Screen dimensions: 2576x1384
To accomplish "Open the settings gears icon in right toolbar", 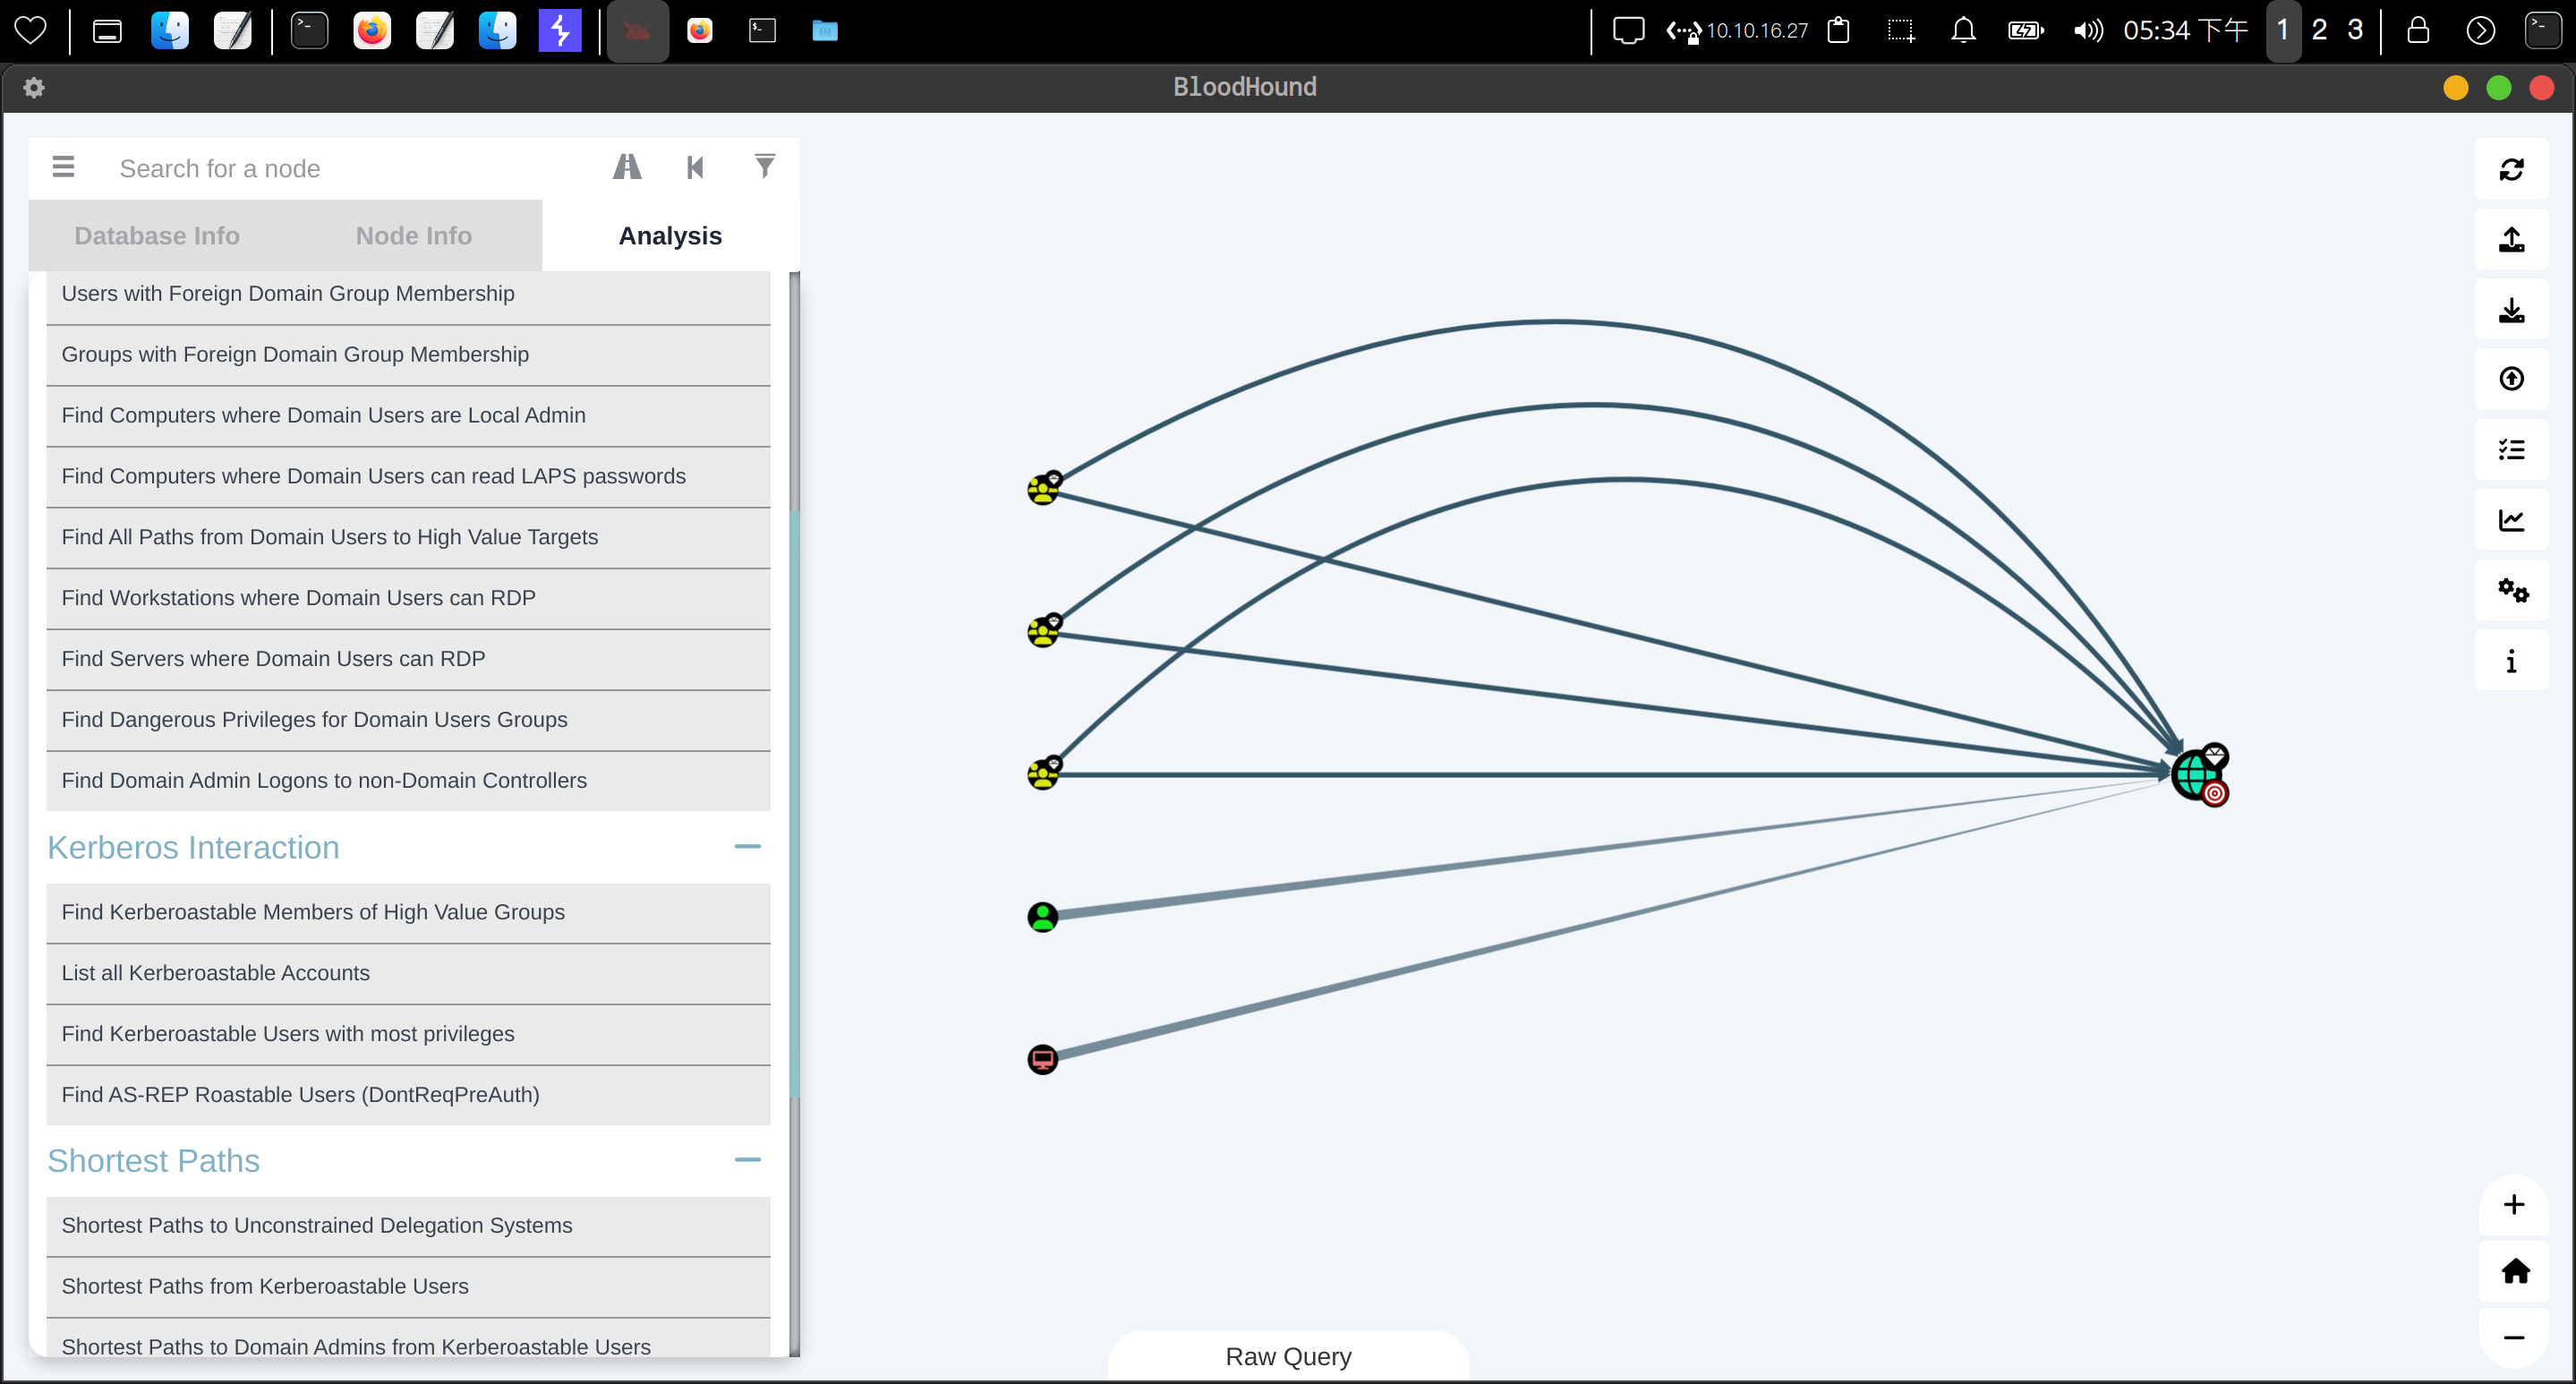I will click(x=2511, y=591).
